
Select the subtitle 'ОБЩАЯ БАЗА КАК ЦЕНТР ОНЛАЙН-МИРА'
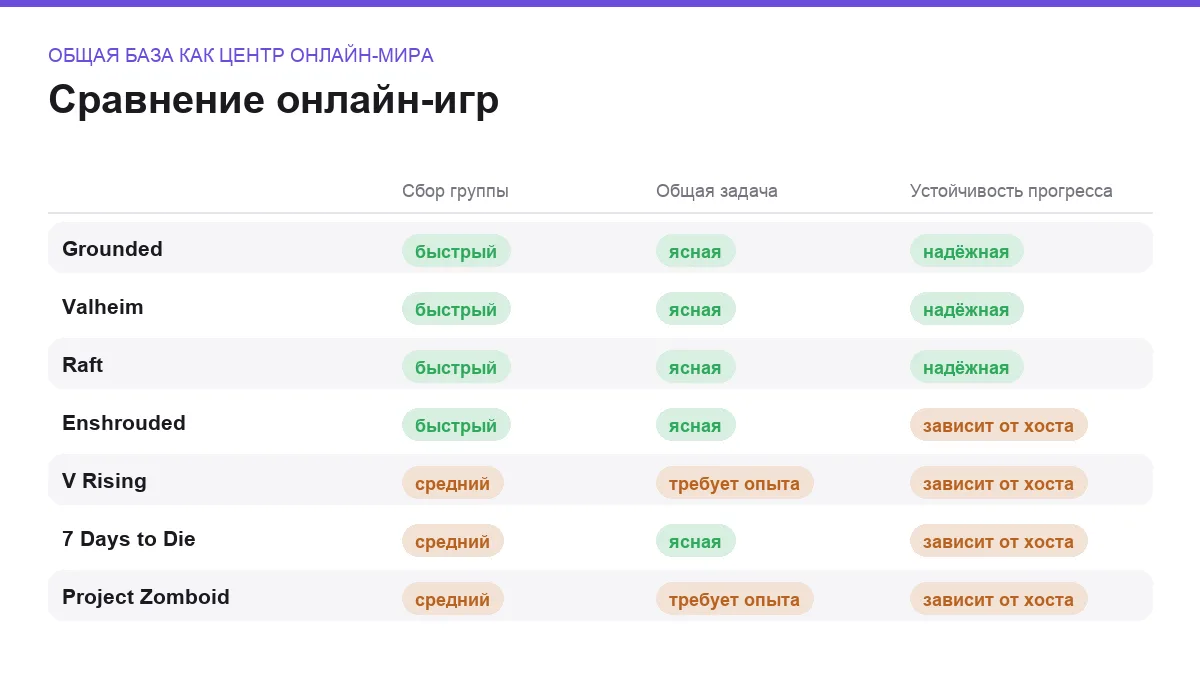(x=241, y=56)
